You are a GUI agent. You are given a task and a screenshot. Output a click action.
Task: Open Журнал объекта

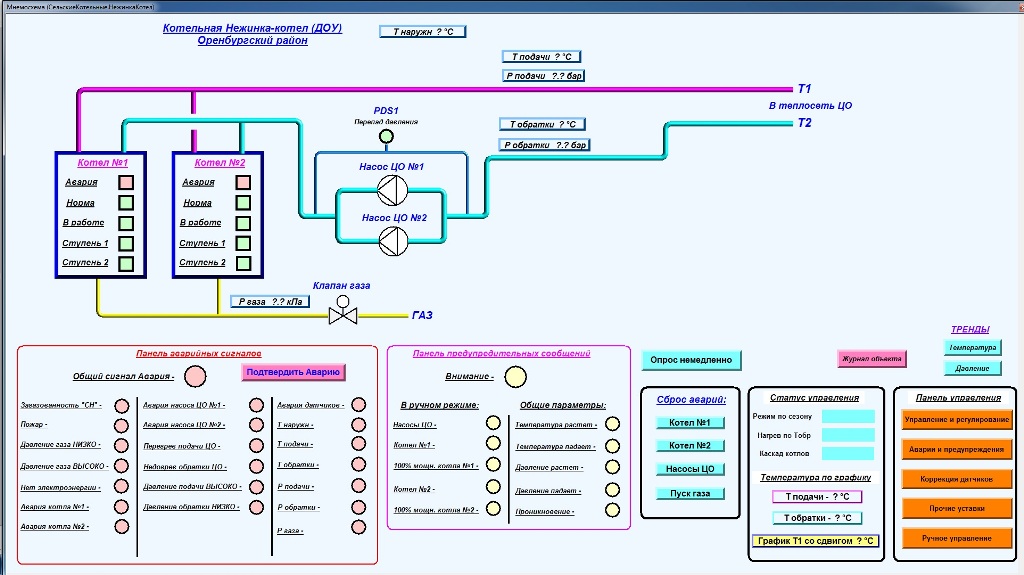[872, 358]
